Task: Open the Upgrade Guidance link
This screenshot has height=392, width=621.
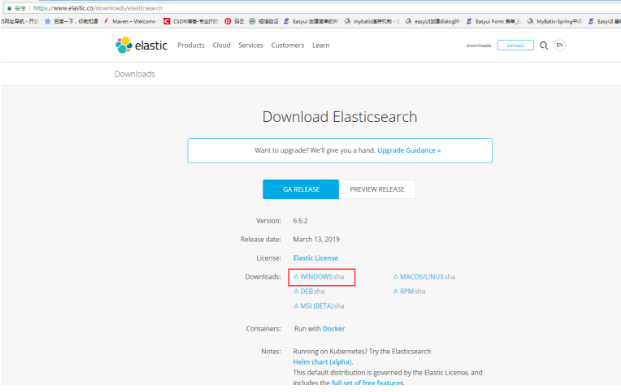Action: point(409,150)
